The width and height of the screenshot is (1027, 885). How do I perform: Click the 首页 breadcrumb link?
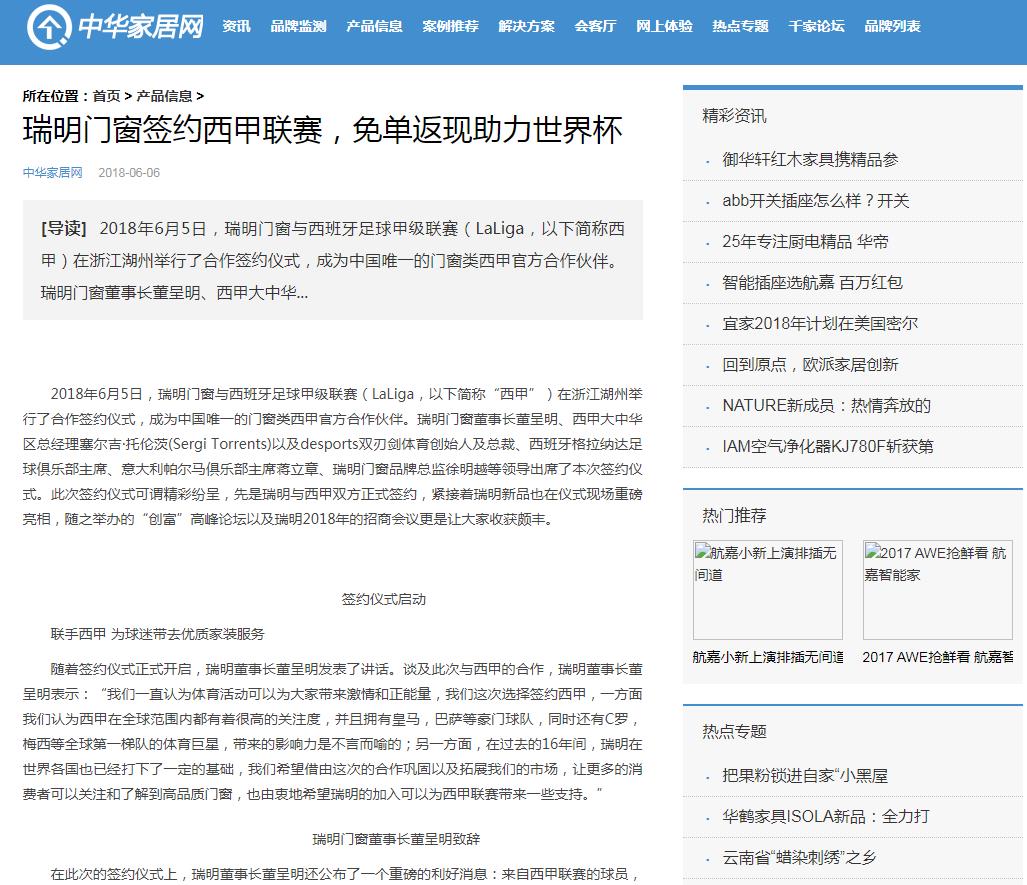point(106,96)
